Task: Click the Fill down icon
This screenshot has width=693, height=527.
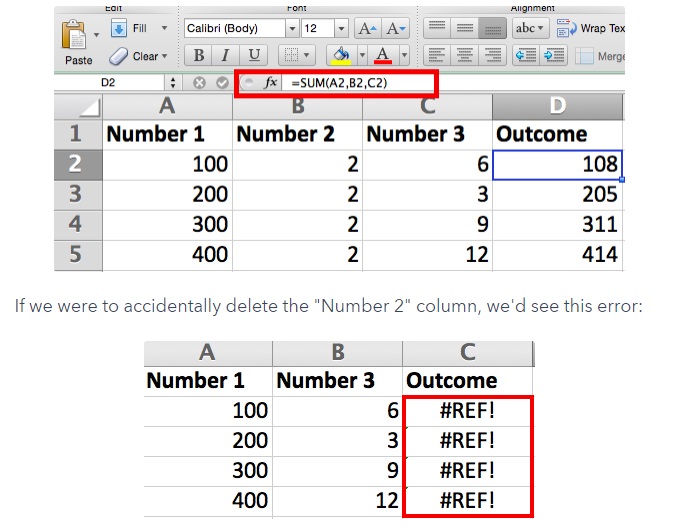Action: pos(118,28)
